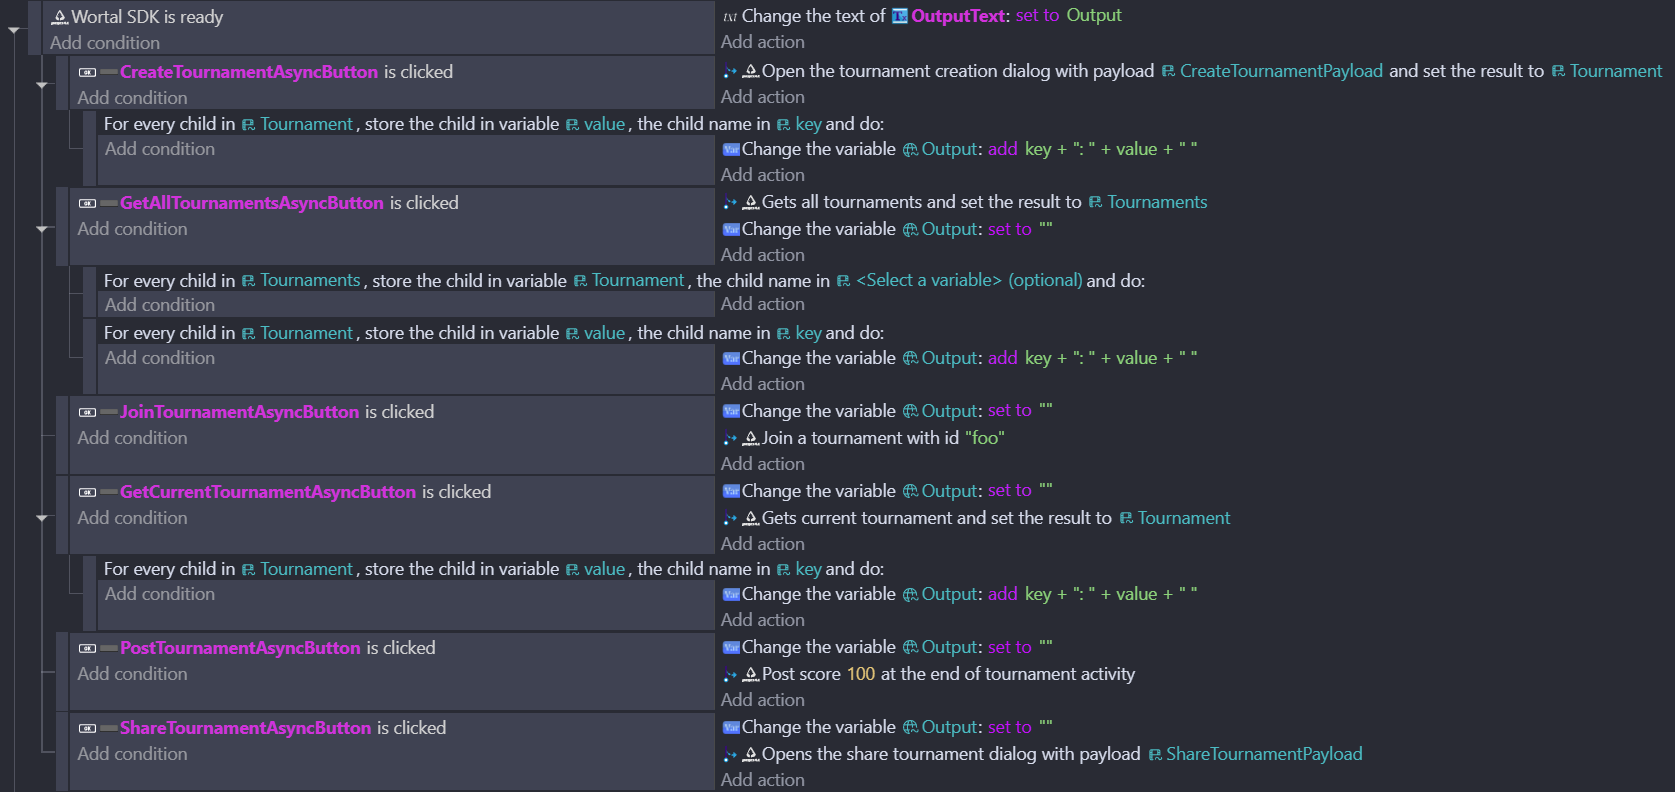Collapse the GetCurrentTournamentAsyncButton event branch

(x=43, y=518)
